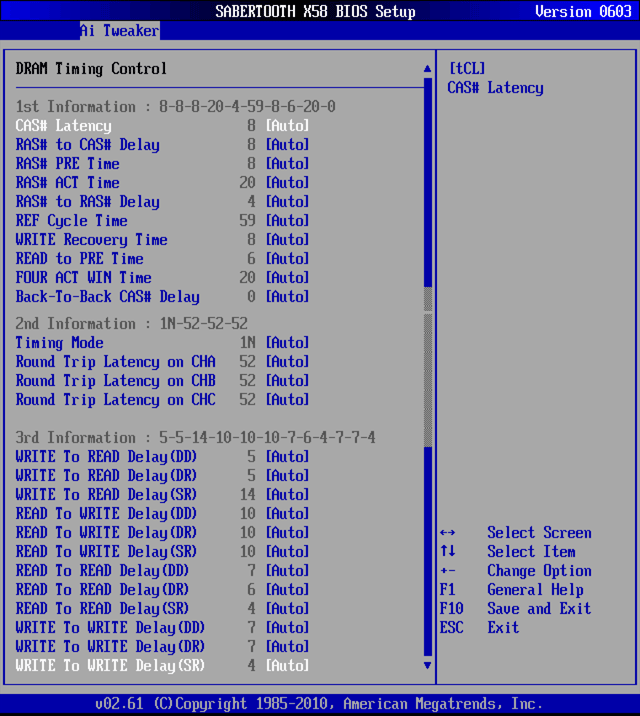Click the DRAM Timing Control heading

91,68
